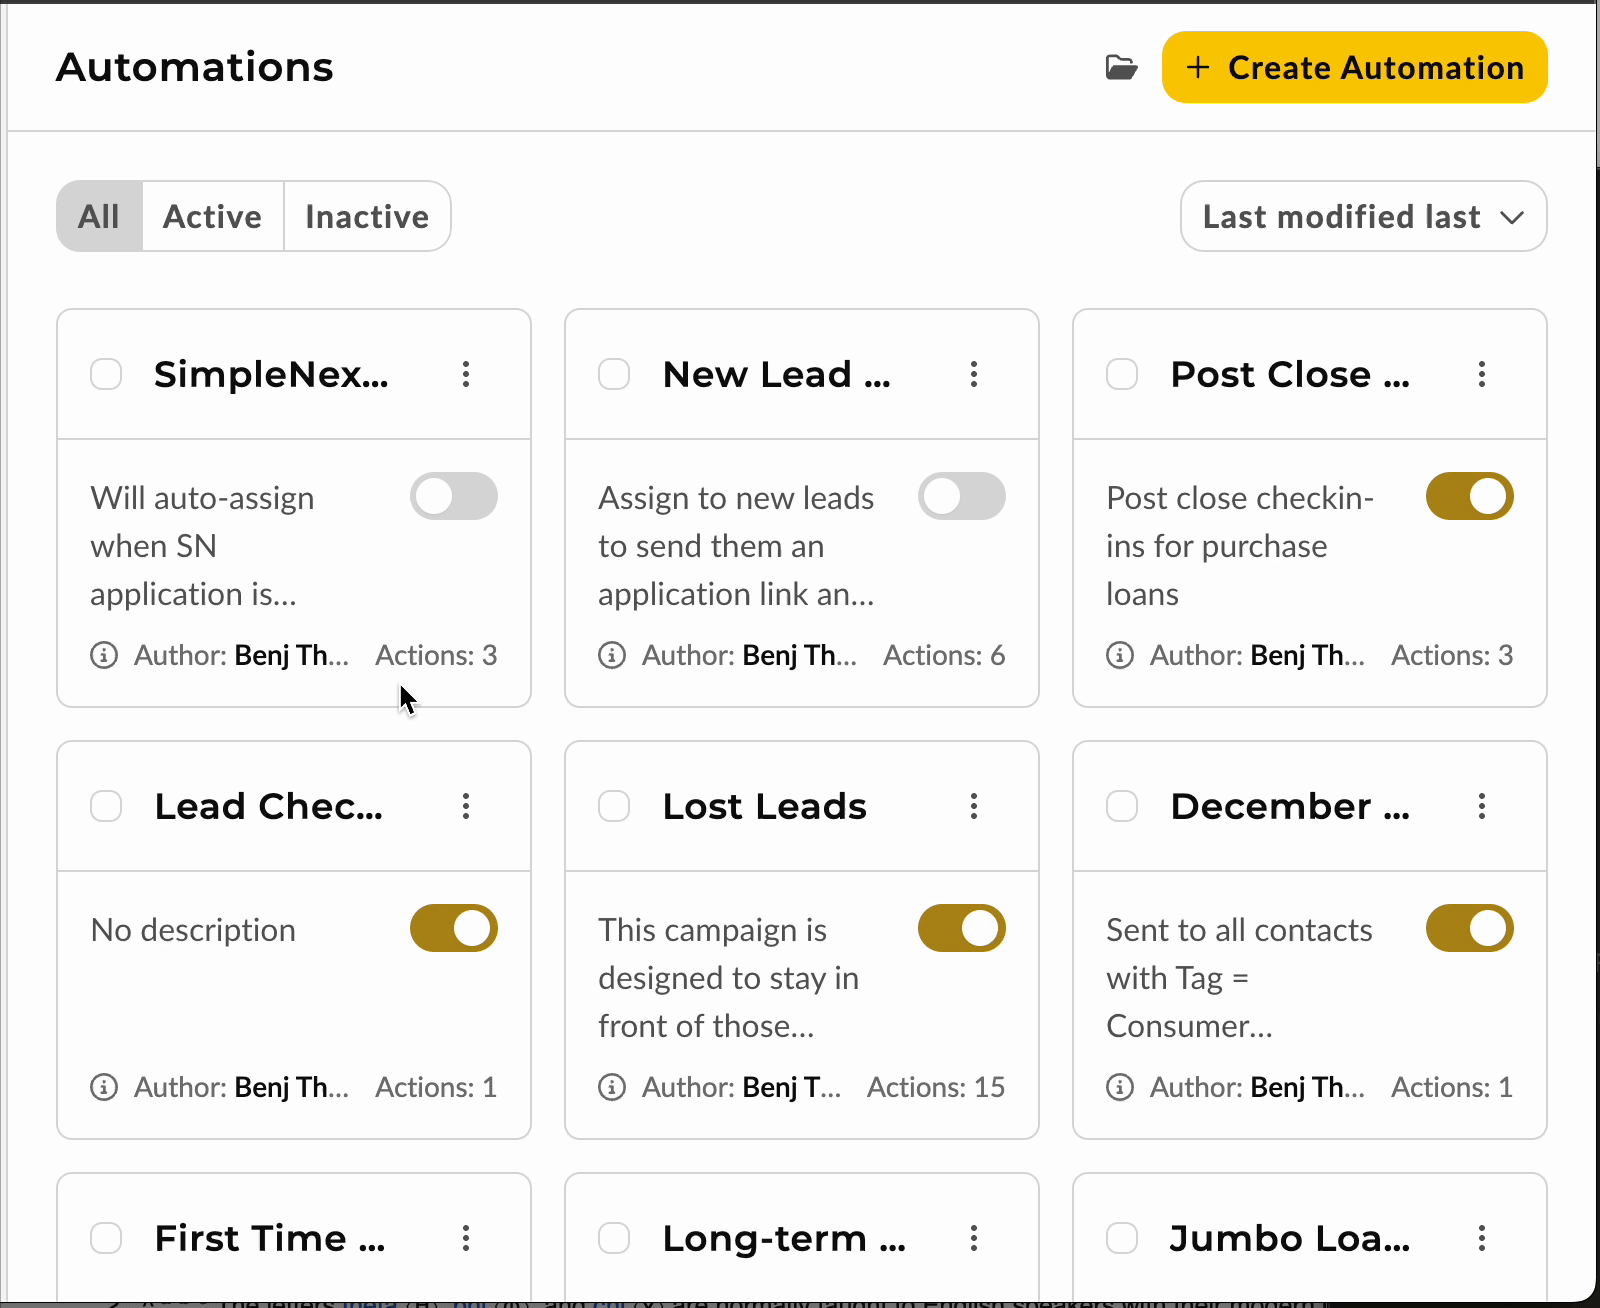The height and width of the screenshot is (1308, 1600).
Task: Check the SimpleNex... card checkbox
Action: (x=106, y=374)
